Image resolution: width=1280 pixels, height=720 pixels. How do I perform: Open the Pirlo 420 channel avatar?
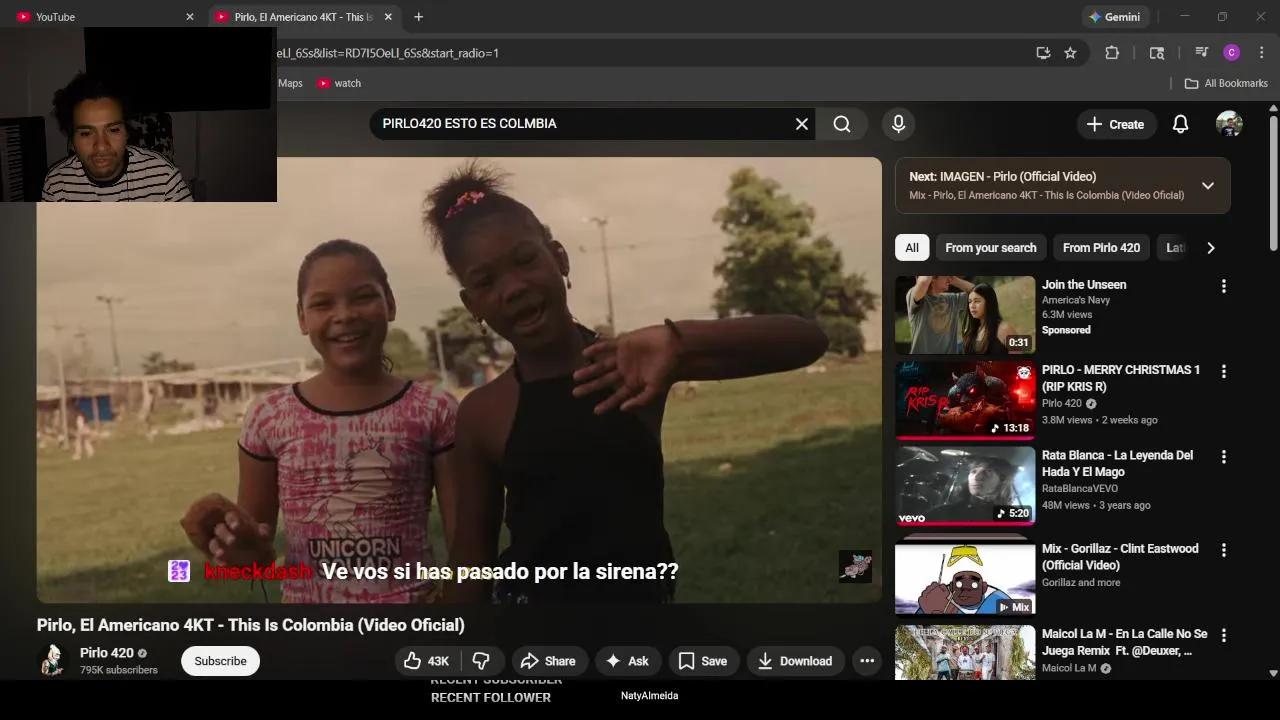(x=52, y=660)
